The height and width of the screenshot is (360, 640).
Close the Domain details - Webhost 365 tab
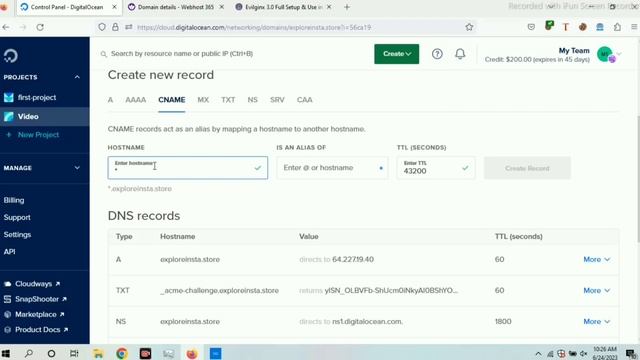(221, 7)
